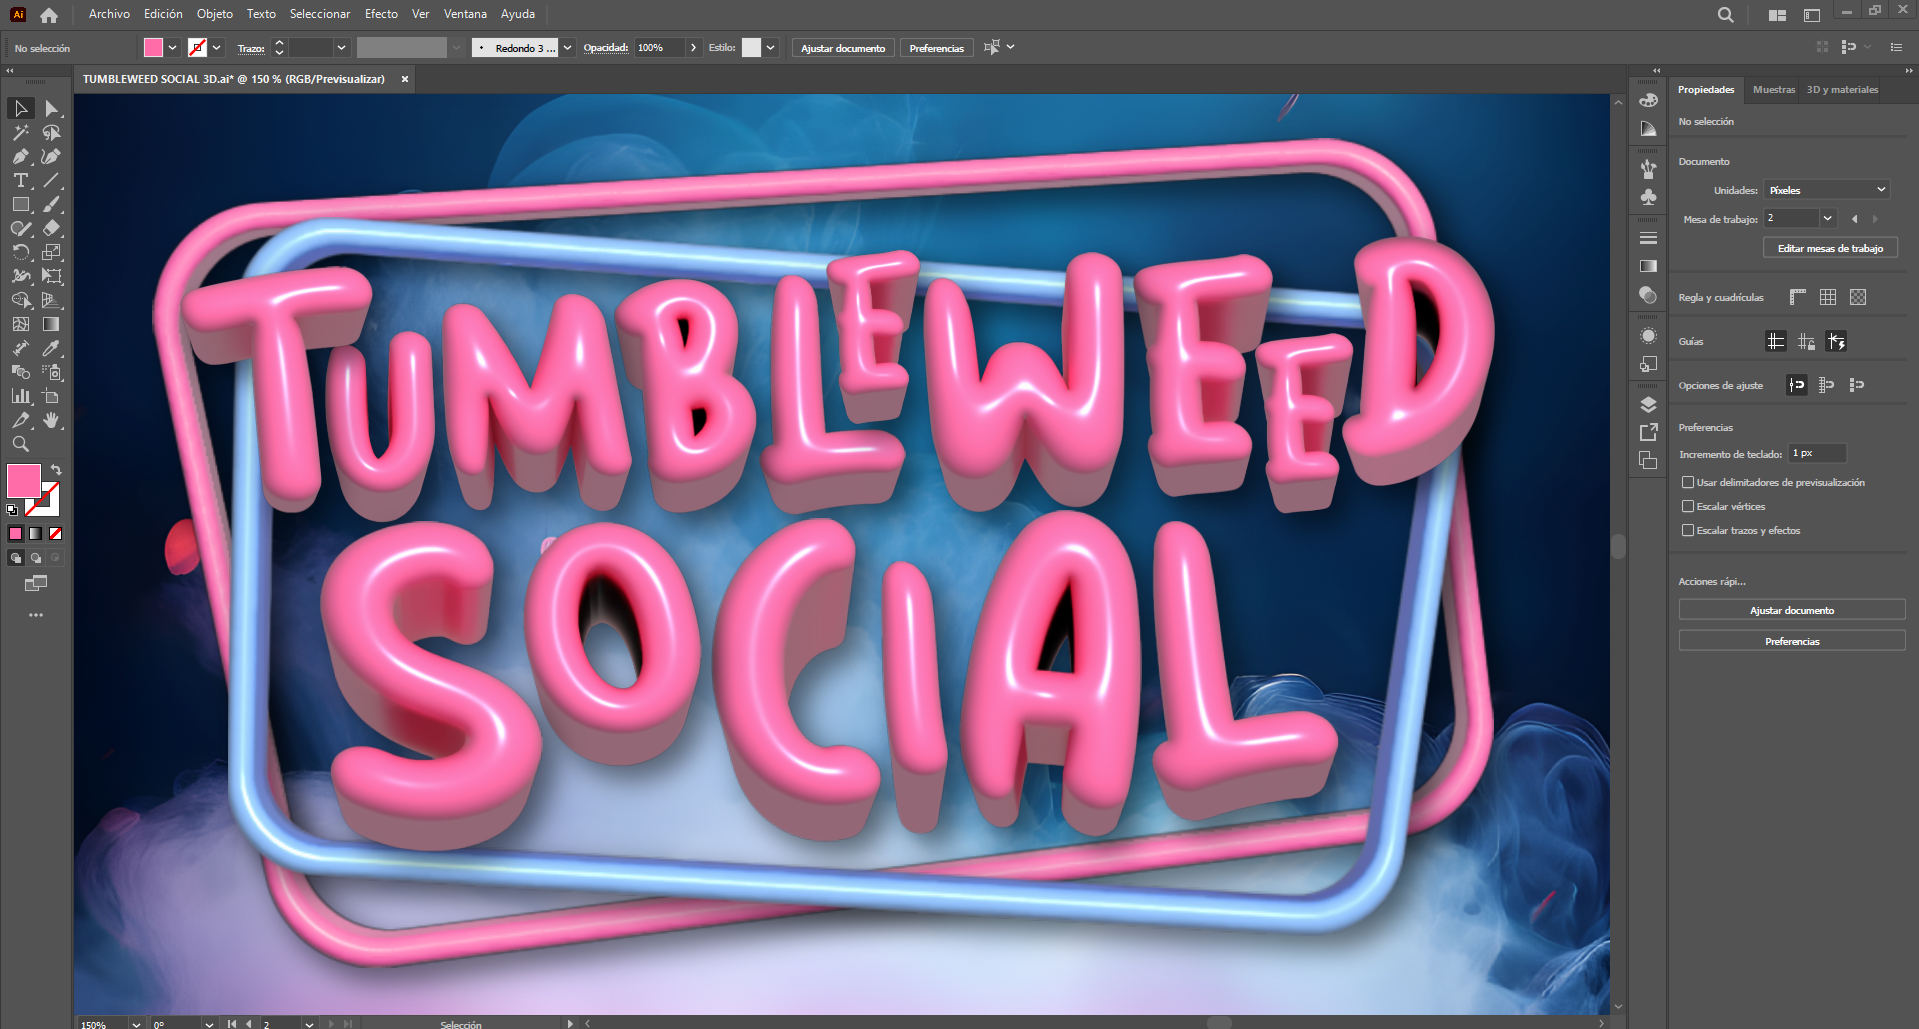Open the Objeto menu
The image size is (1919, 1029).
point(215,14)
